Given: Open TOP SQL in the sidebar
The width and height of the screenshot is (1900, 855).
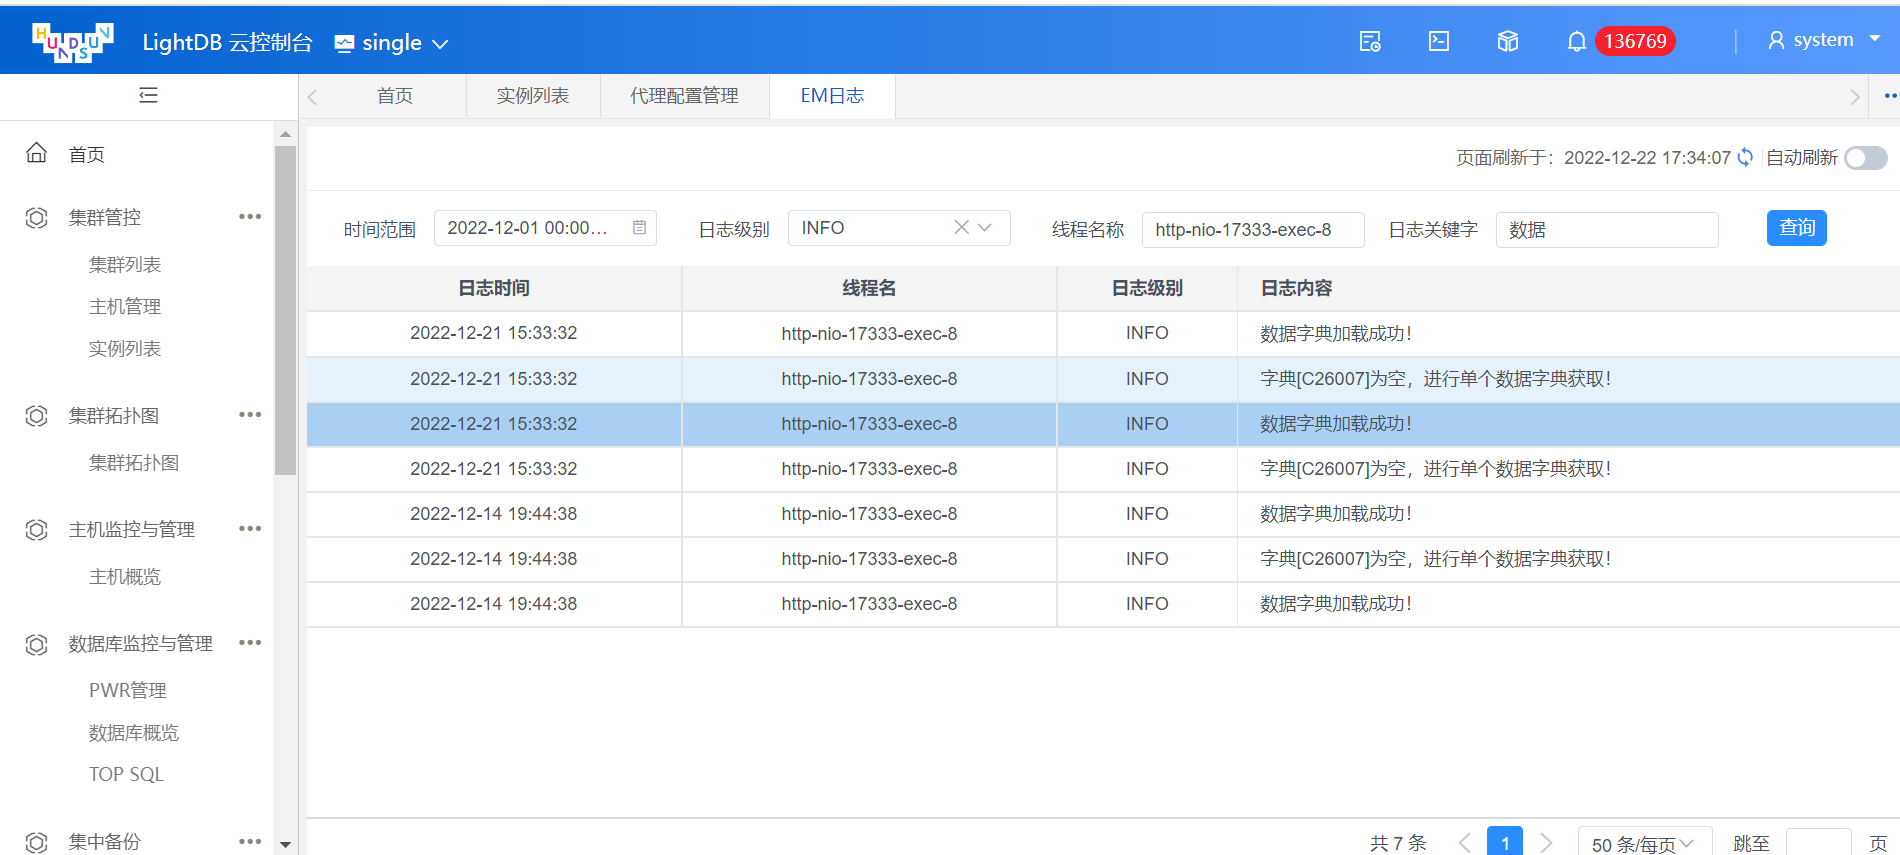Looking at the screenshot, I should point(126,774).
